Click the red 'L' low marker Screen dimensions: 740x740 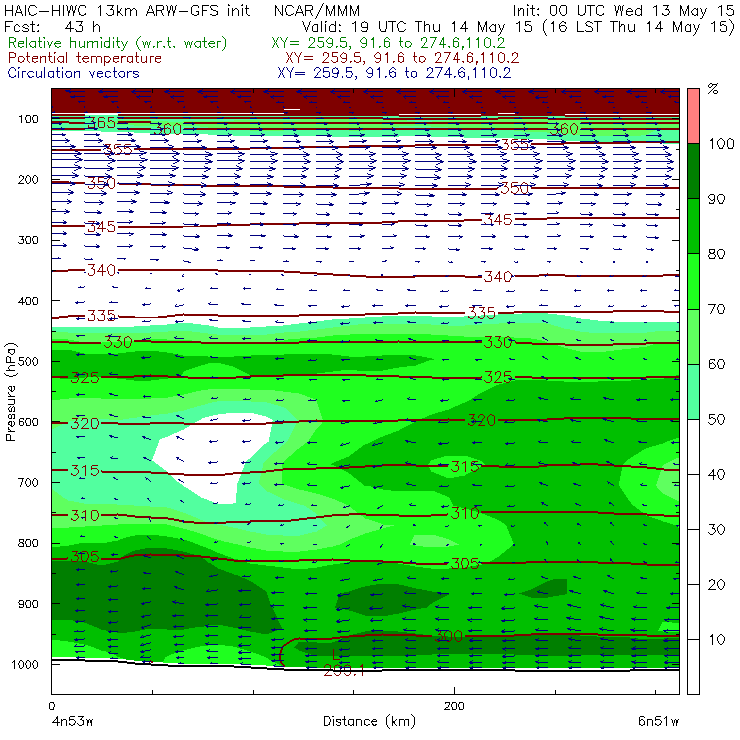[335, 655]
